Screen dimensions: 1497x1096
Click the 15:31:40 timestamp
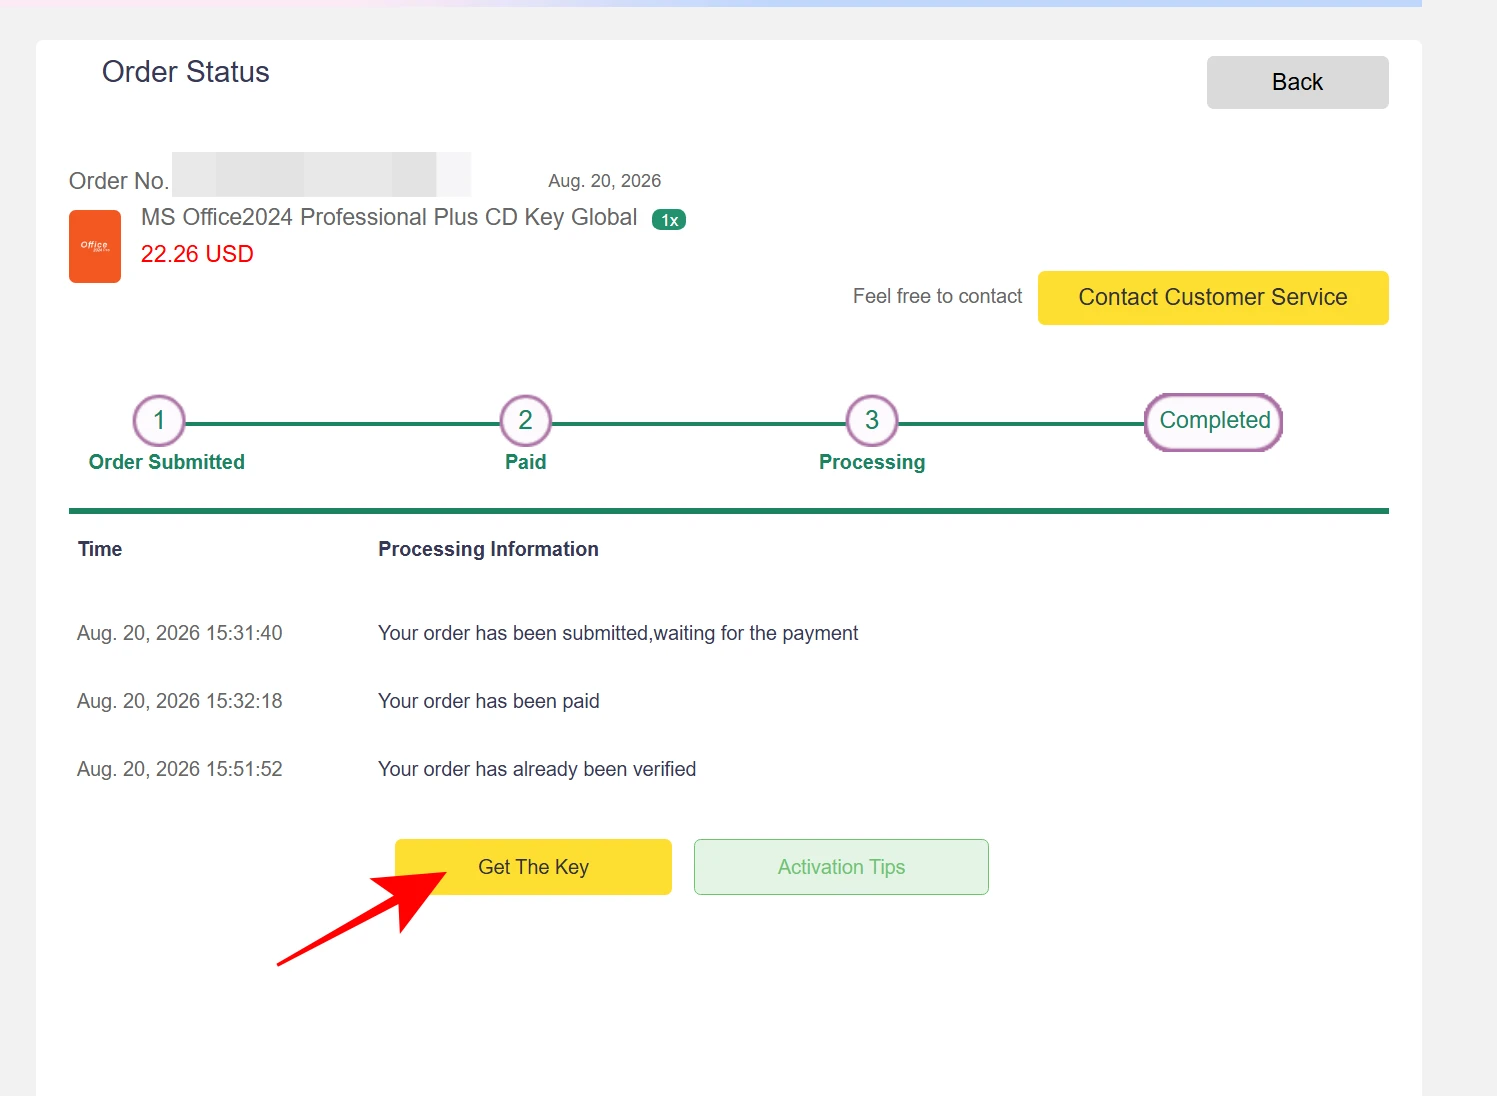[180, 633]
